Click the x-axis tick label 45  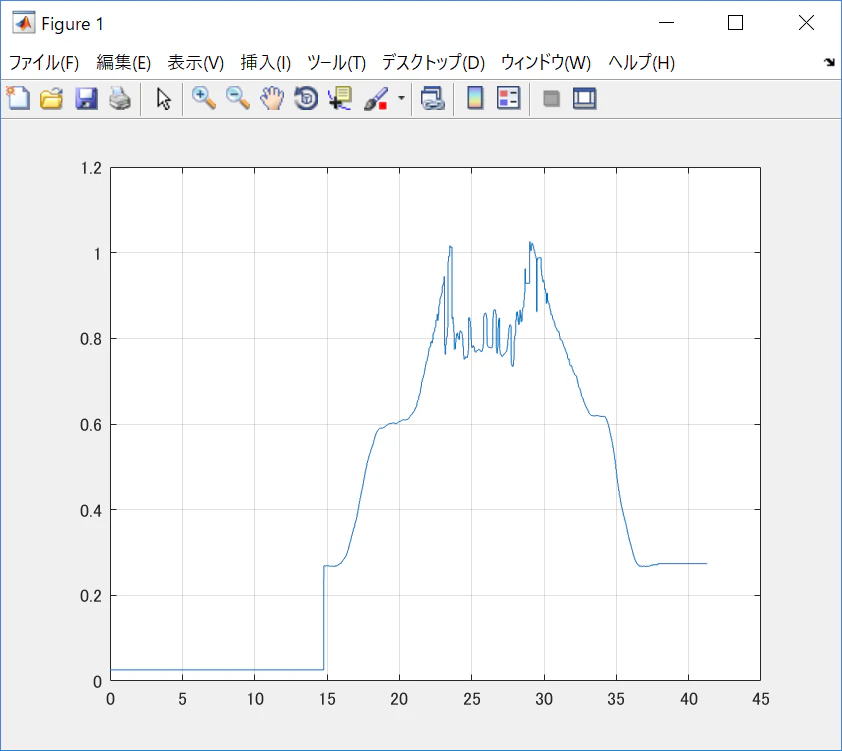coord(760,699)
